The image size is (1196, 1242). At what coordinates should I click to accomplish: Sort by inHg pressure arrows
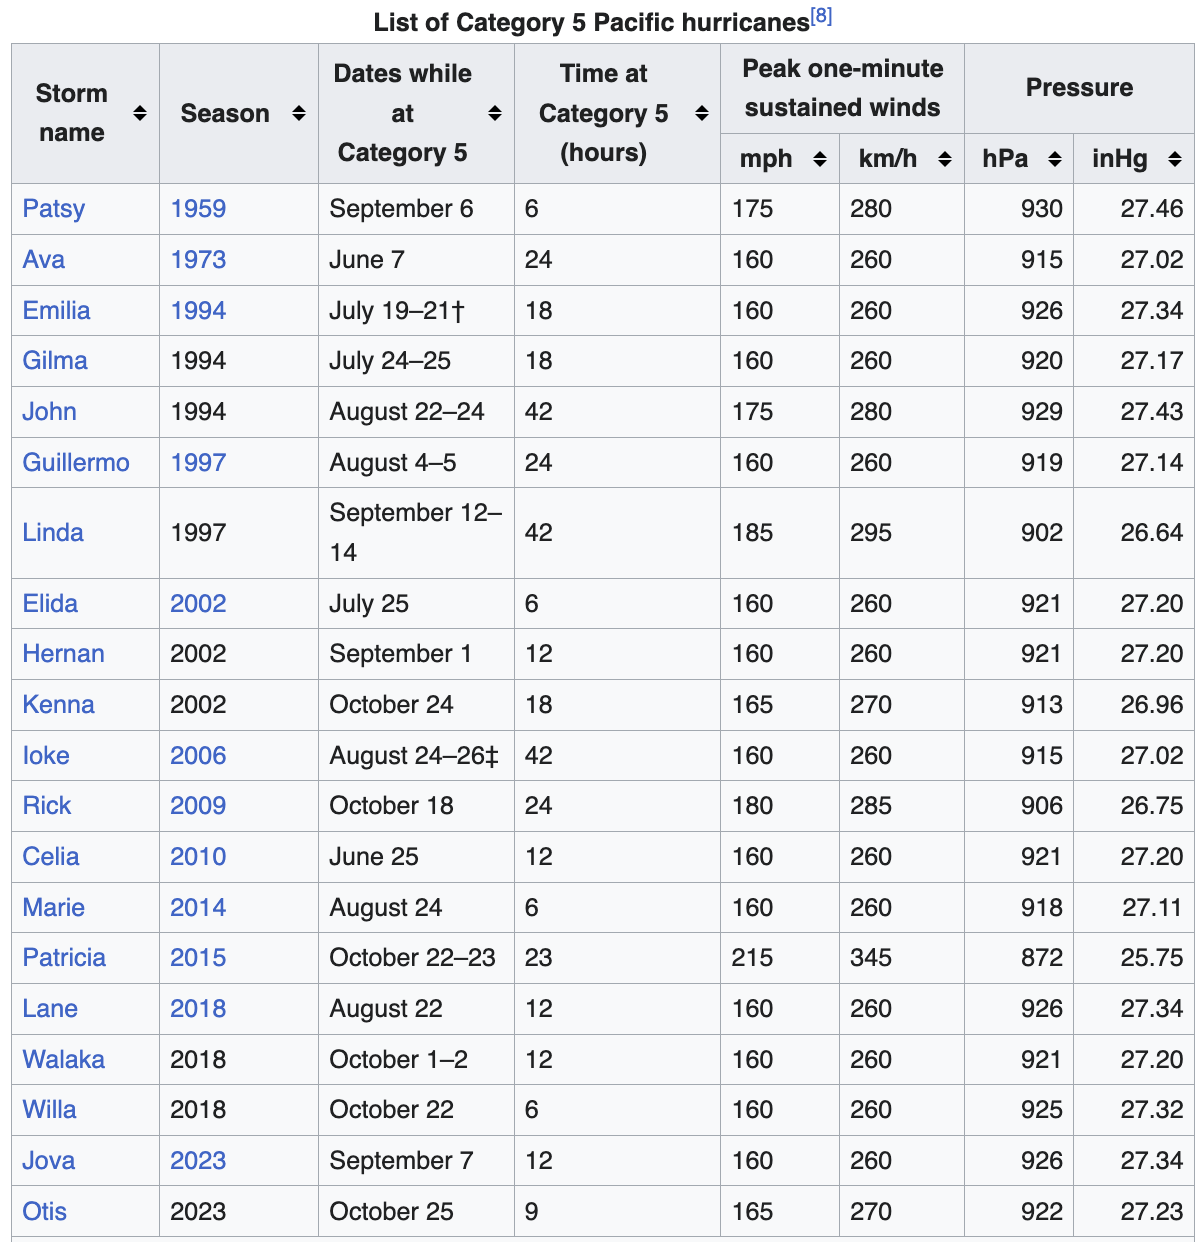pos(1174,159)
